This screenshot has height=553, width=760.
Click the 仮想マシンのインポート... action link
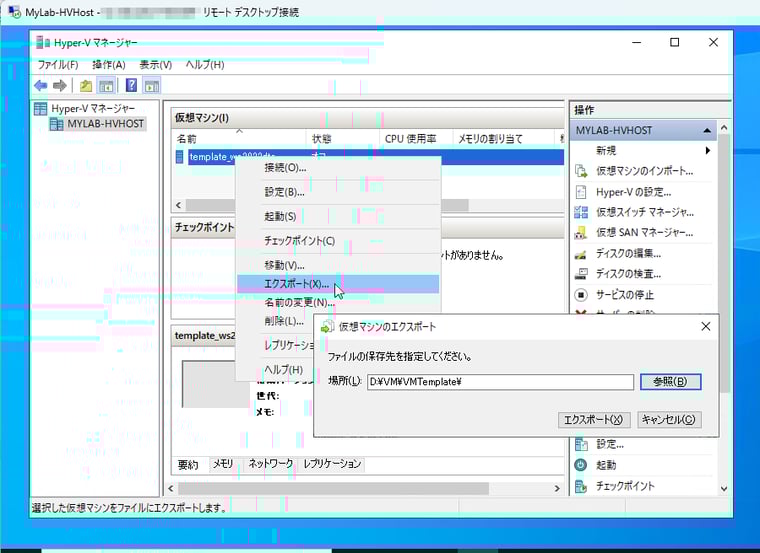[x=644, y=171]
